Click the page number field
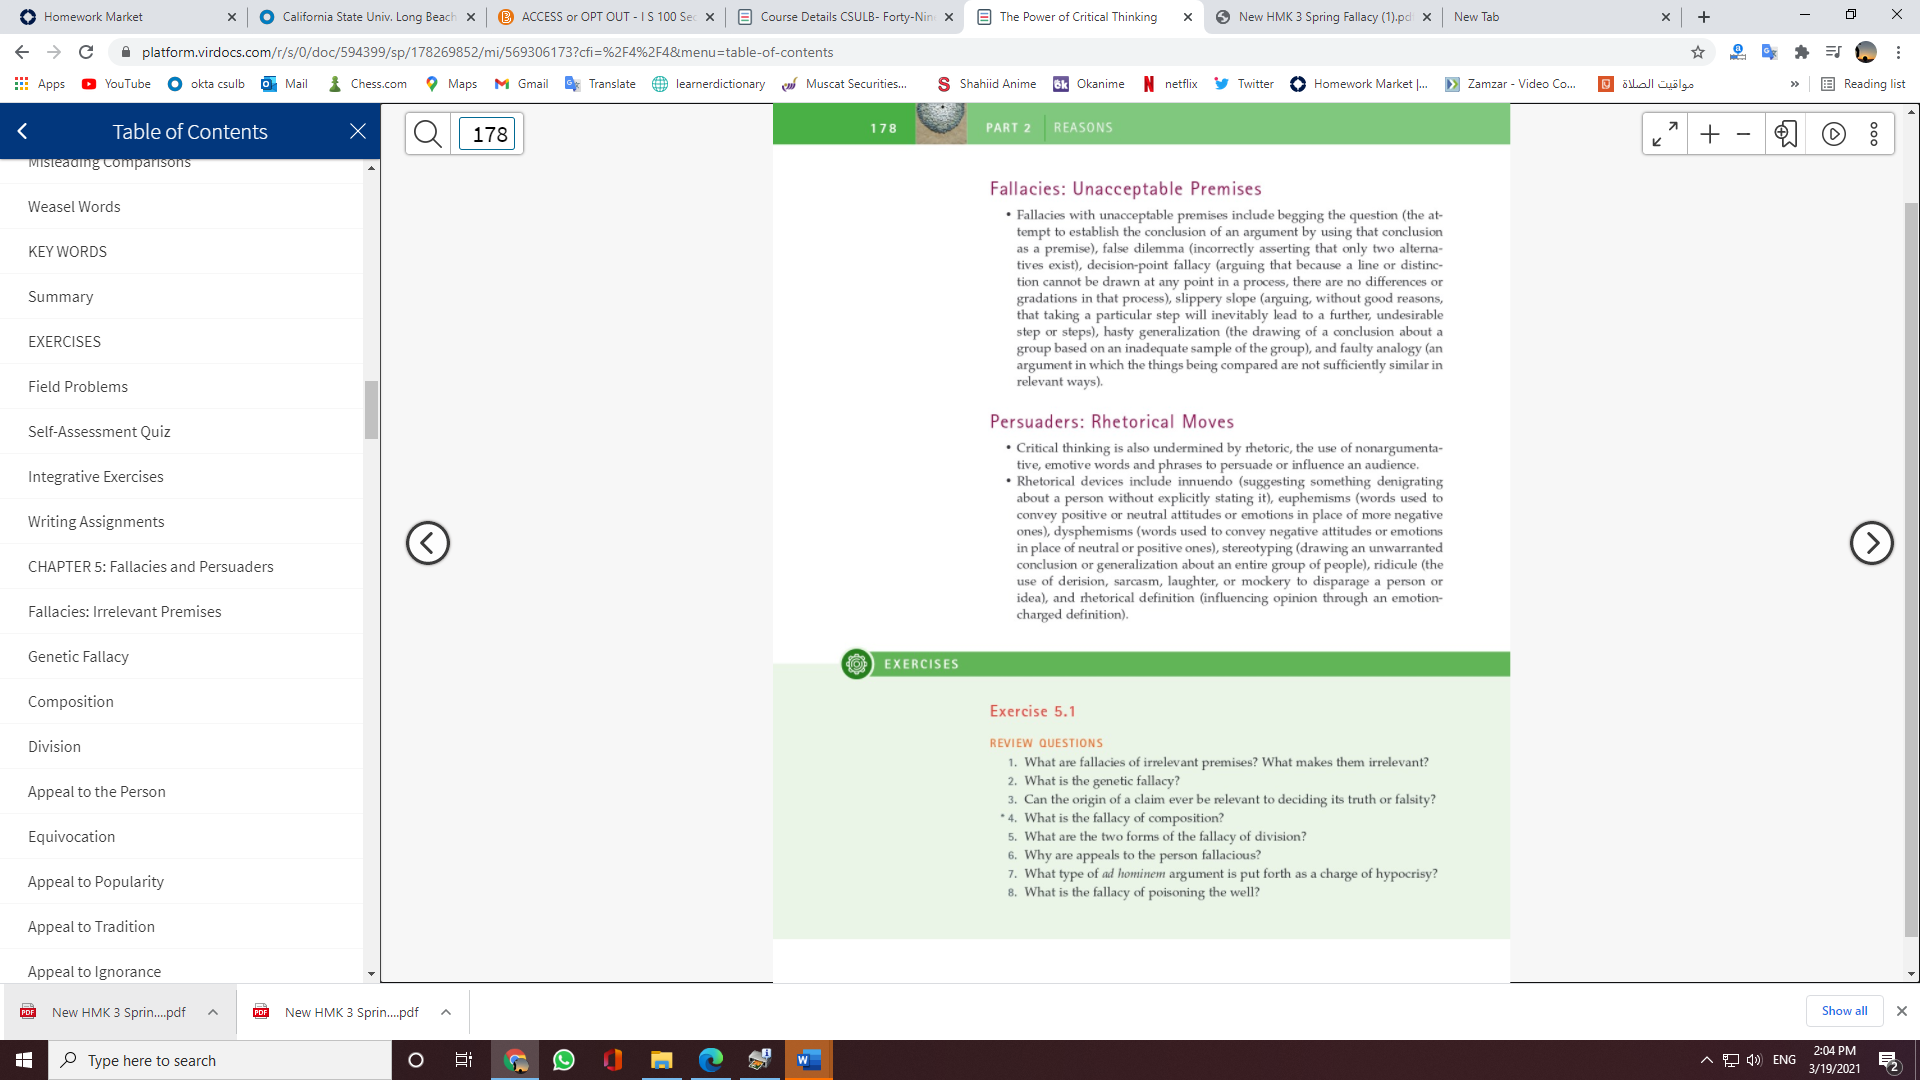Image resolution: width=1920 pixels, height=1080 pixels. 488,134
